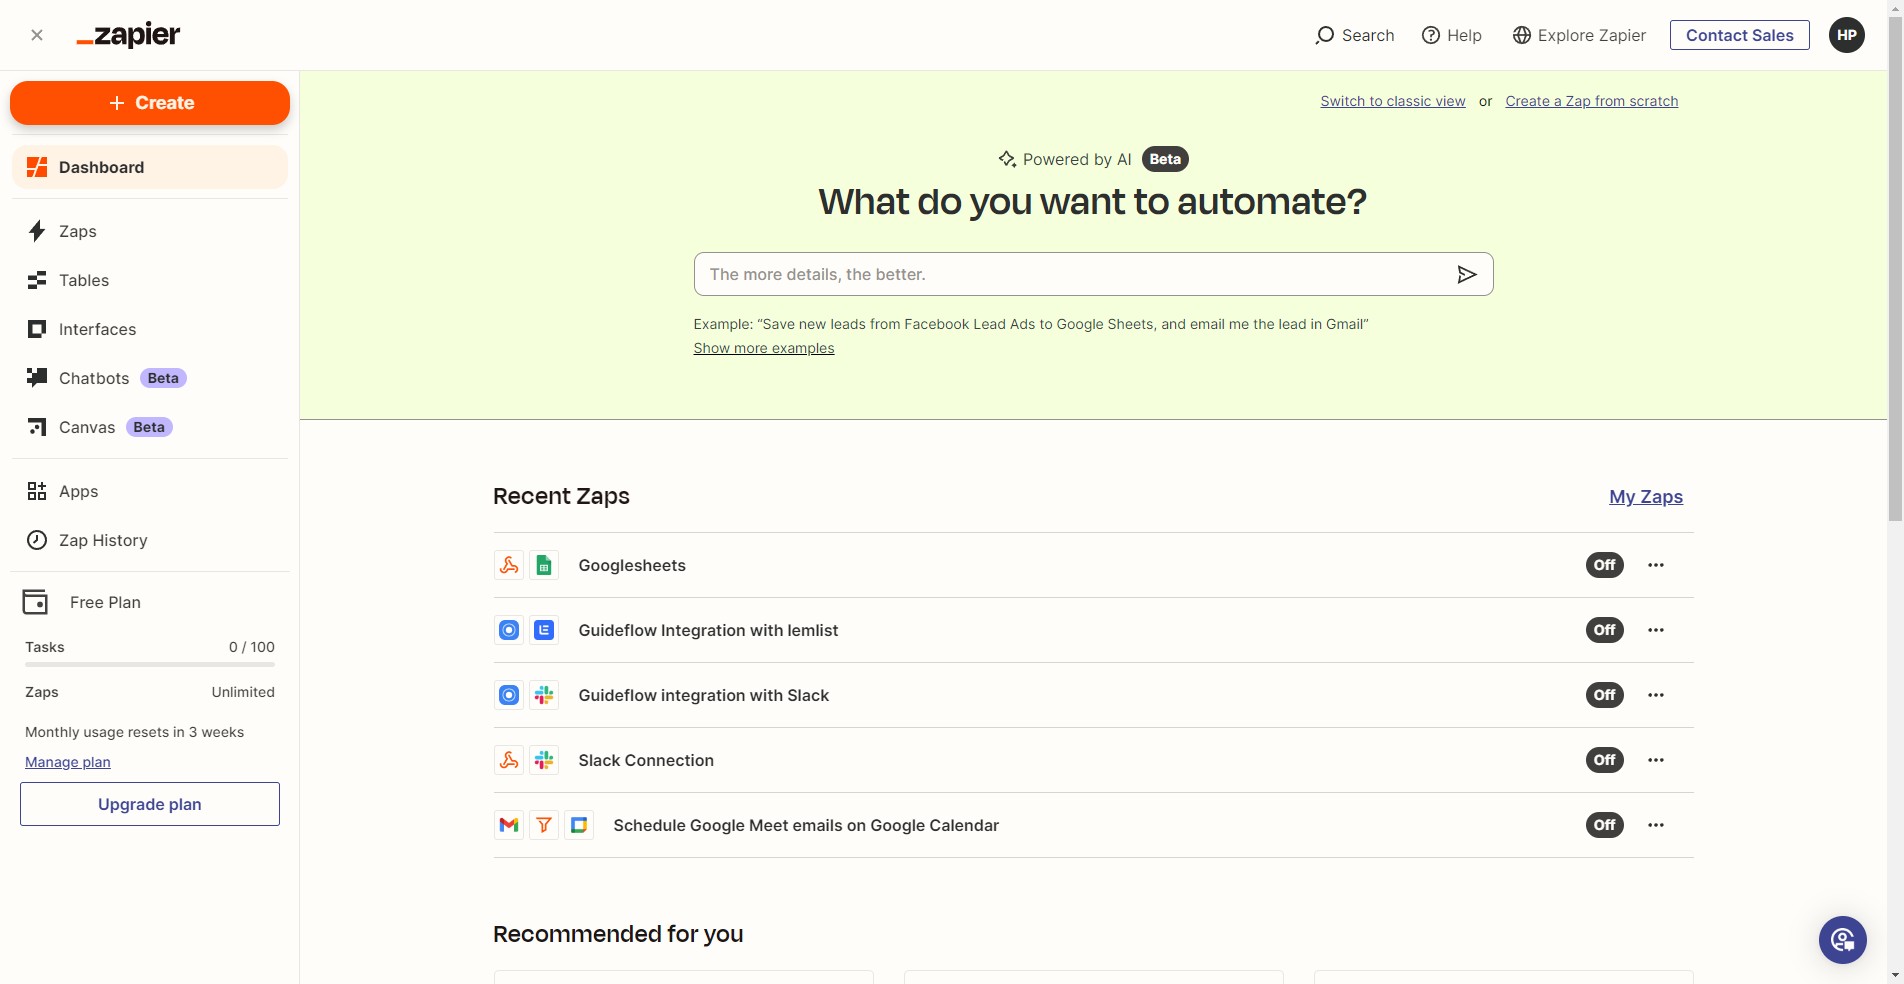The height and width of the screenshot is (984, 1904).
Task: Open the HP account avatar menu
Action: [1846, 35]
